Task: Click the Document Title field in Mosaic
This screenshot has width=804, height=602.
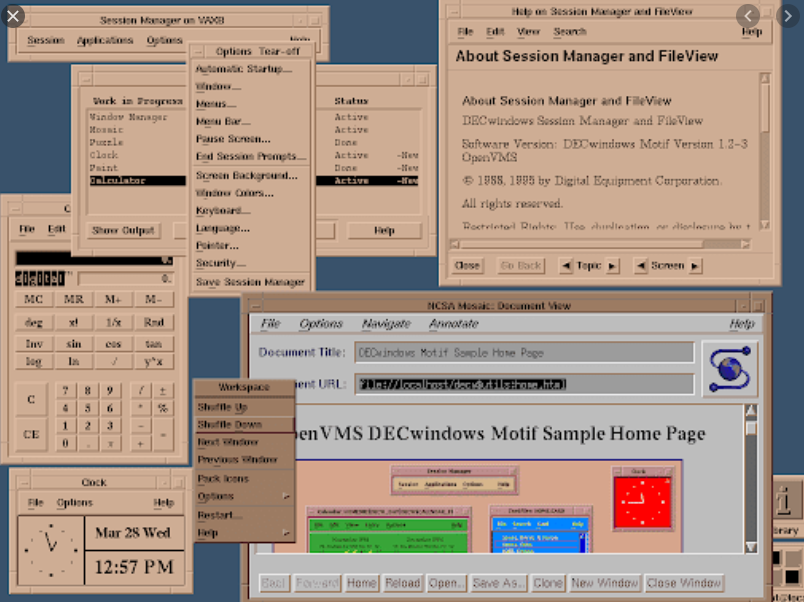Action: tap(524, 353)
